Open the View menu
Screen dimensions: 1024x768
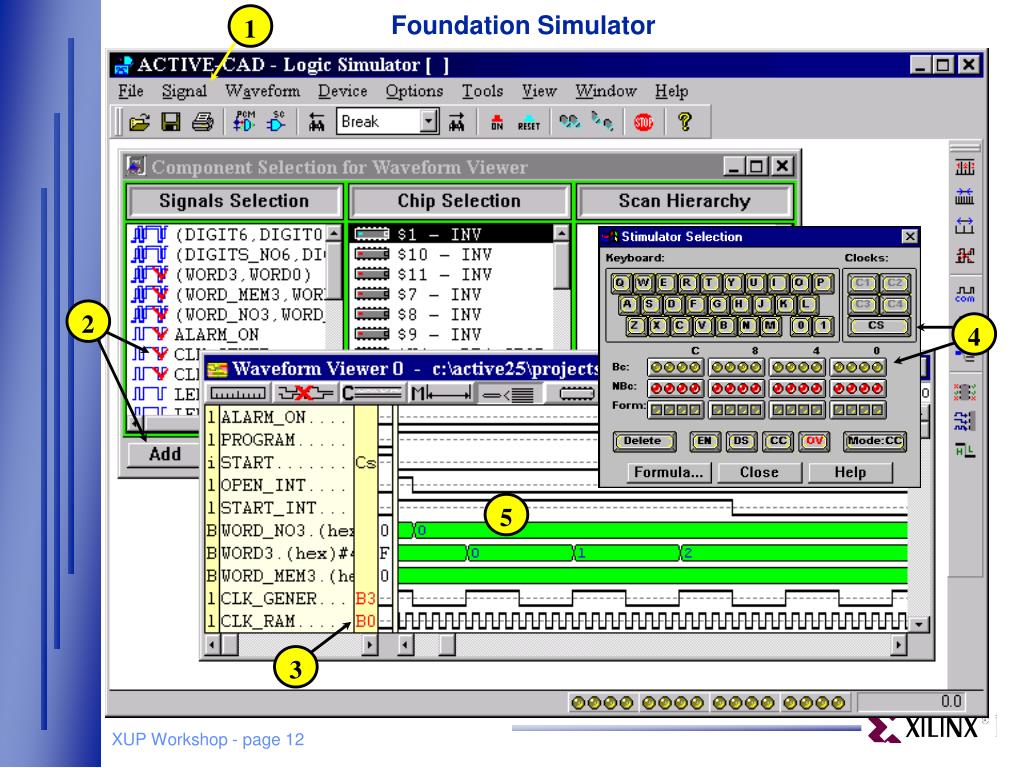(539, 91)
